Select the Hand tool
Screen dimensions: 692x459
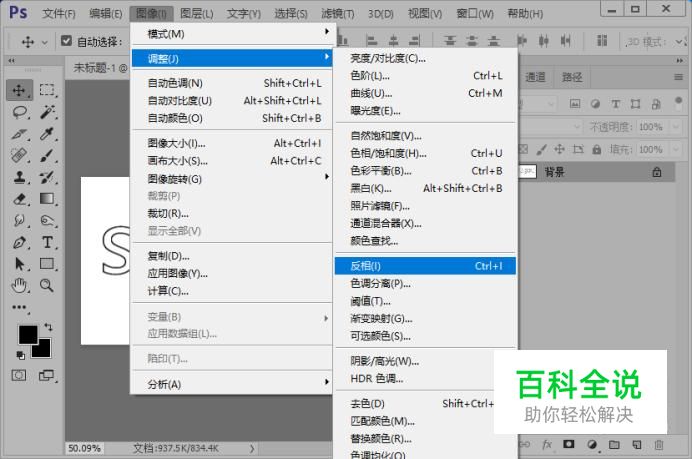(x=19, y=286)
